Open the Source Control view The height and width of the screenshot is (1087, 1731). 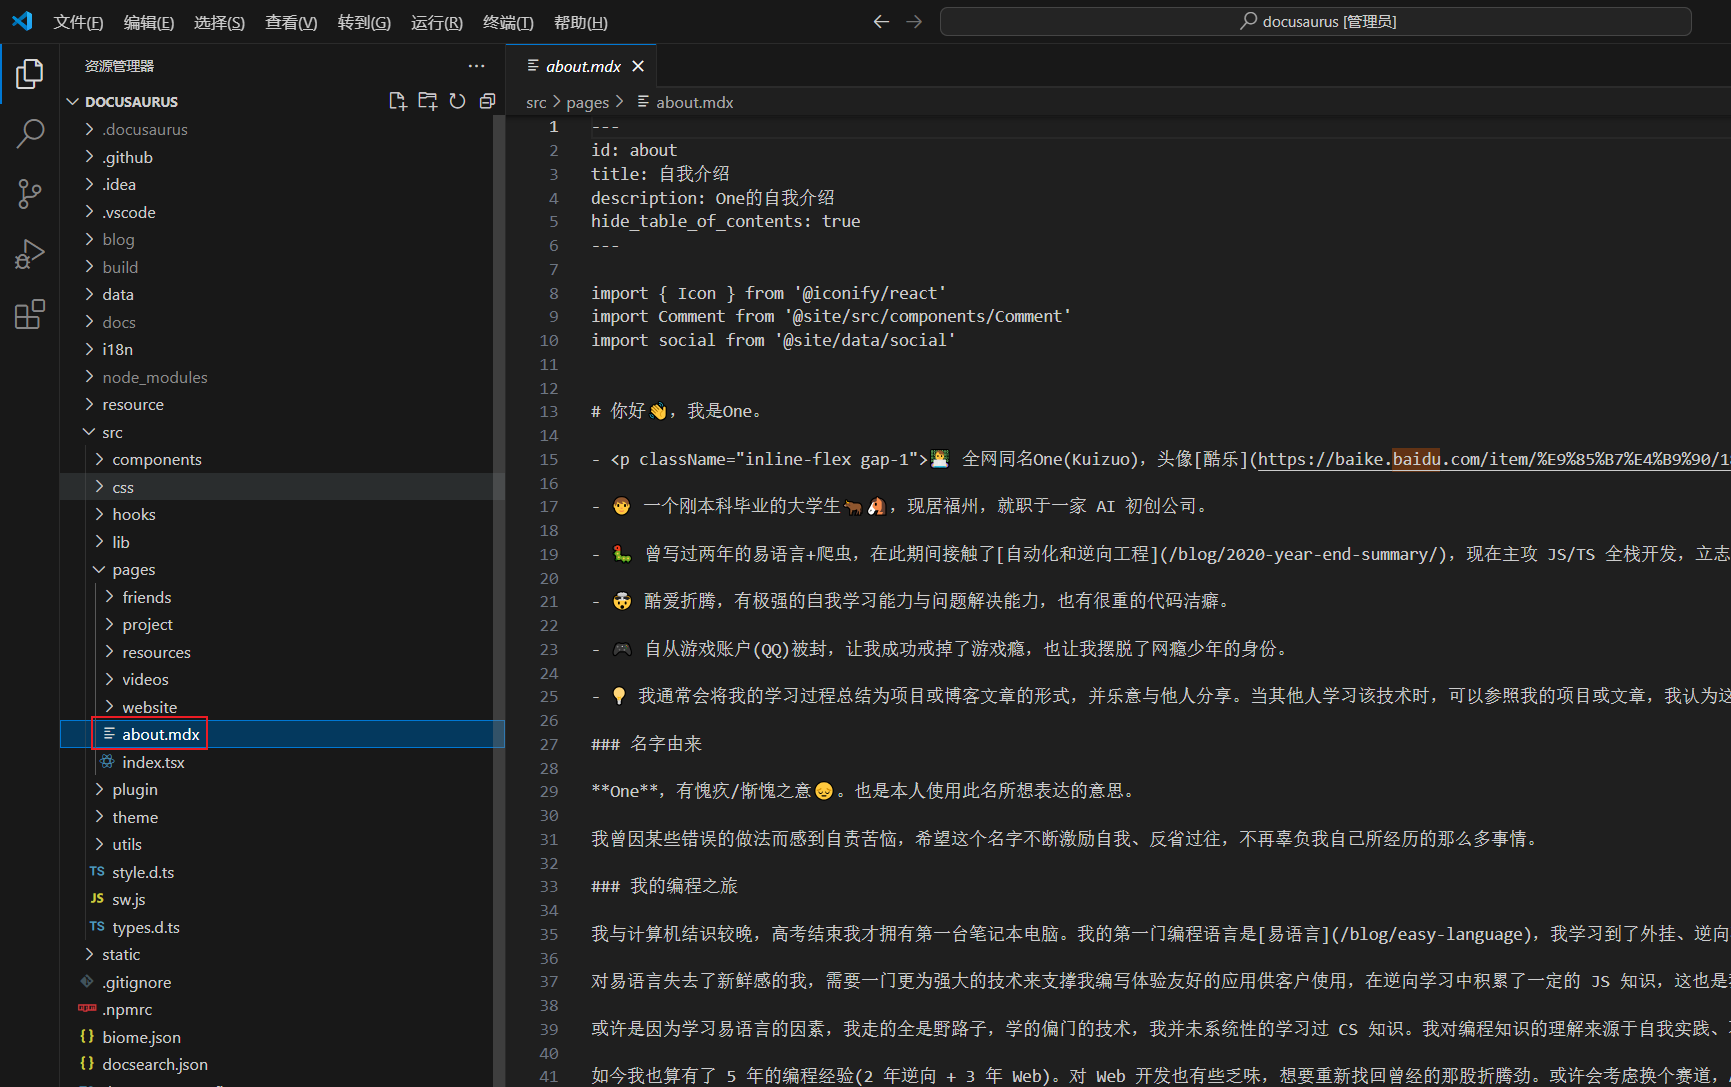pos(30,193)
